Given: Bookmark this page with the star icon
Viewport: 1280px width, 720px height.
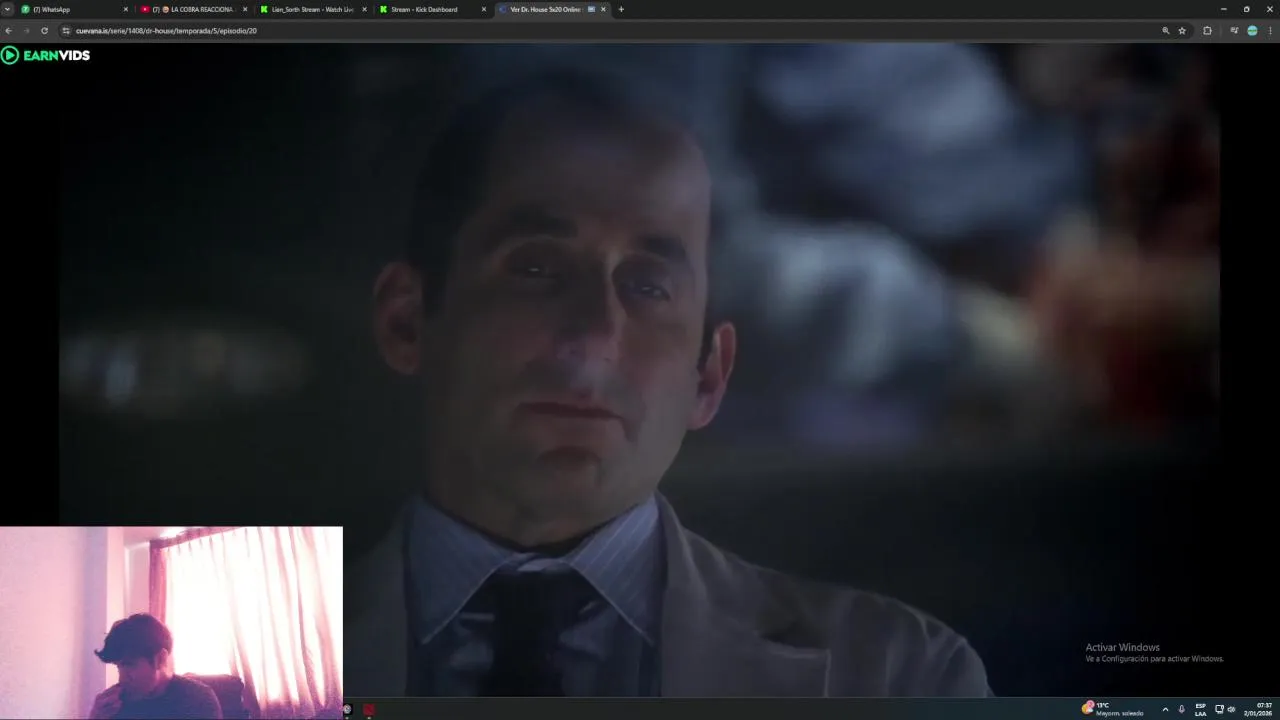Looking at the screenshot, I should pyautogui.click(x=1182, y=31).
